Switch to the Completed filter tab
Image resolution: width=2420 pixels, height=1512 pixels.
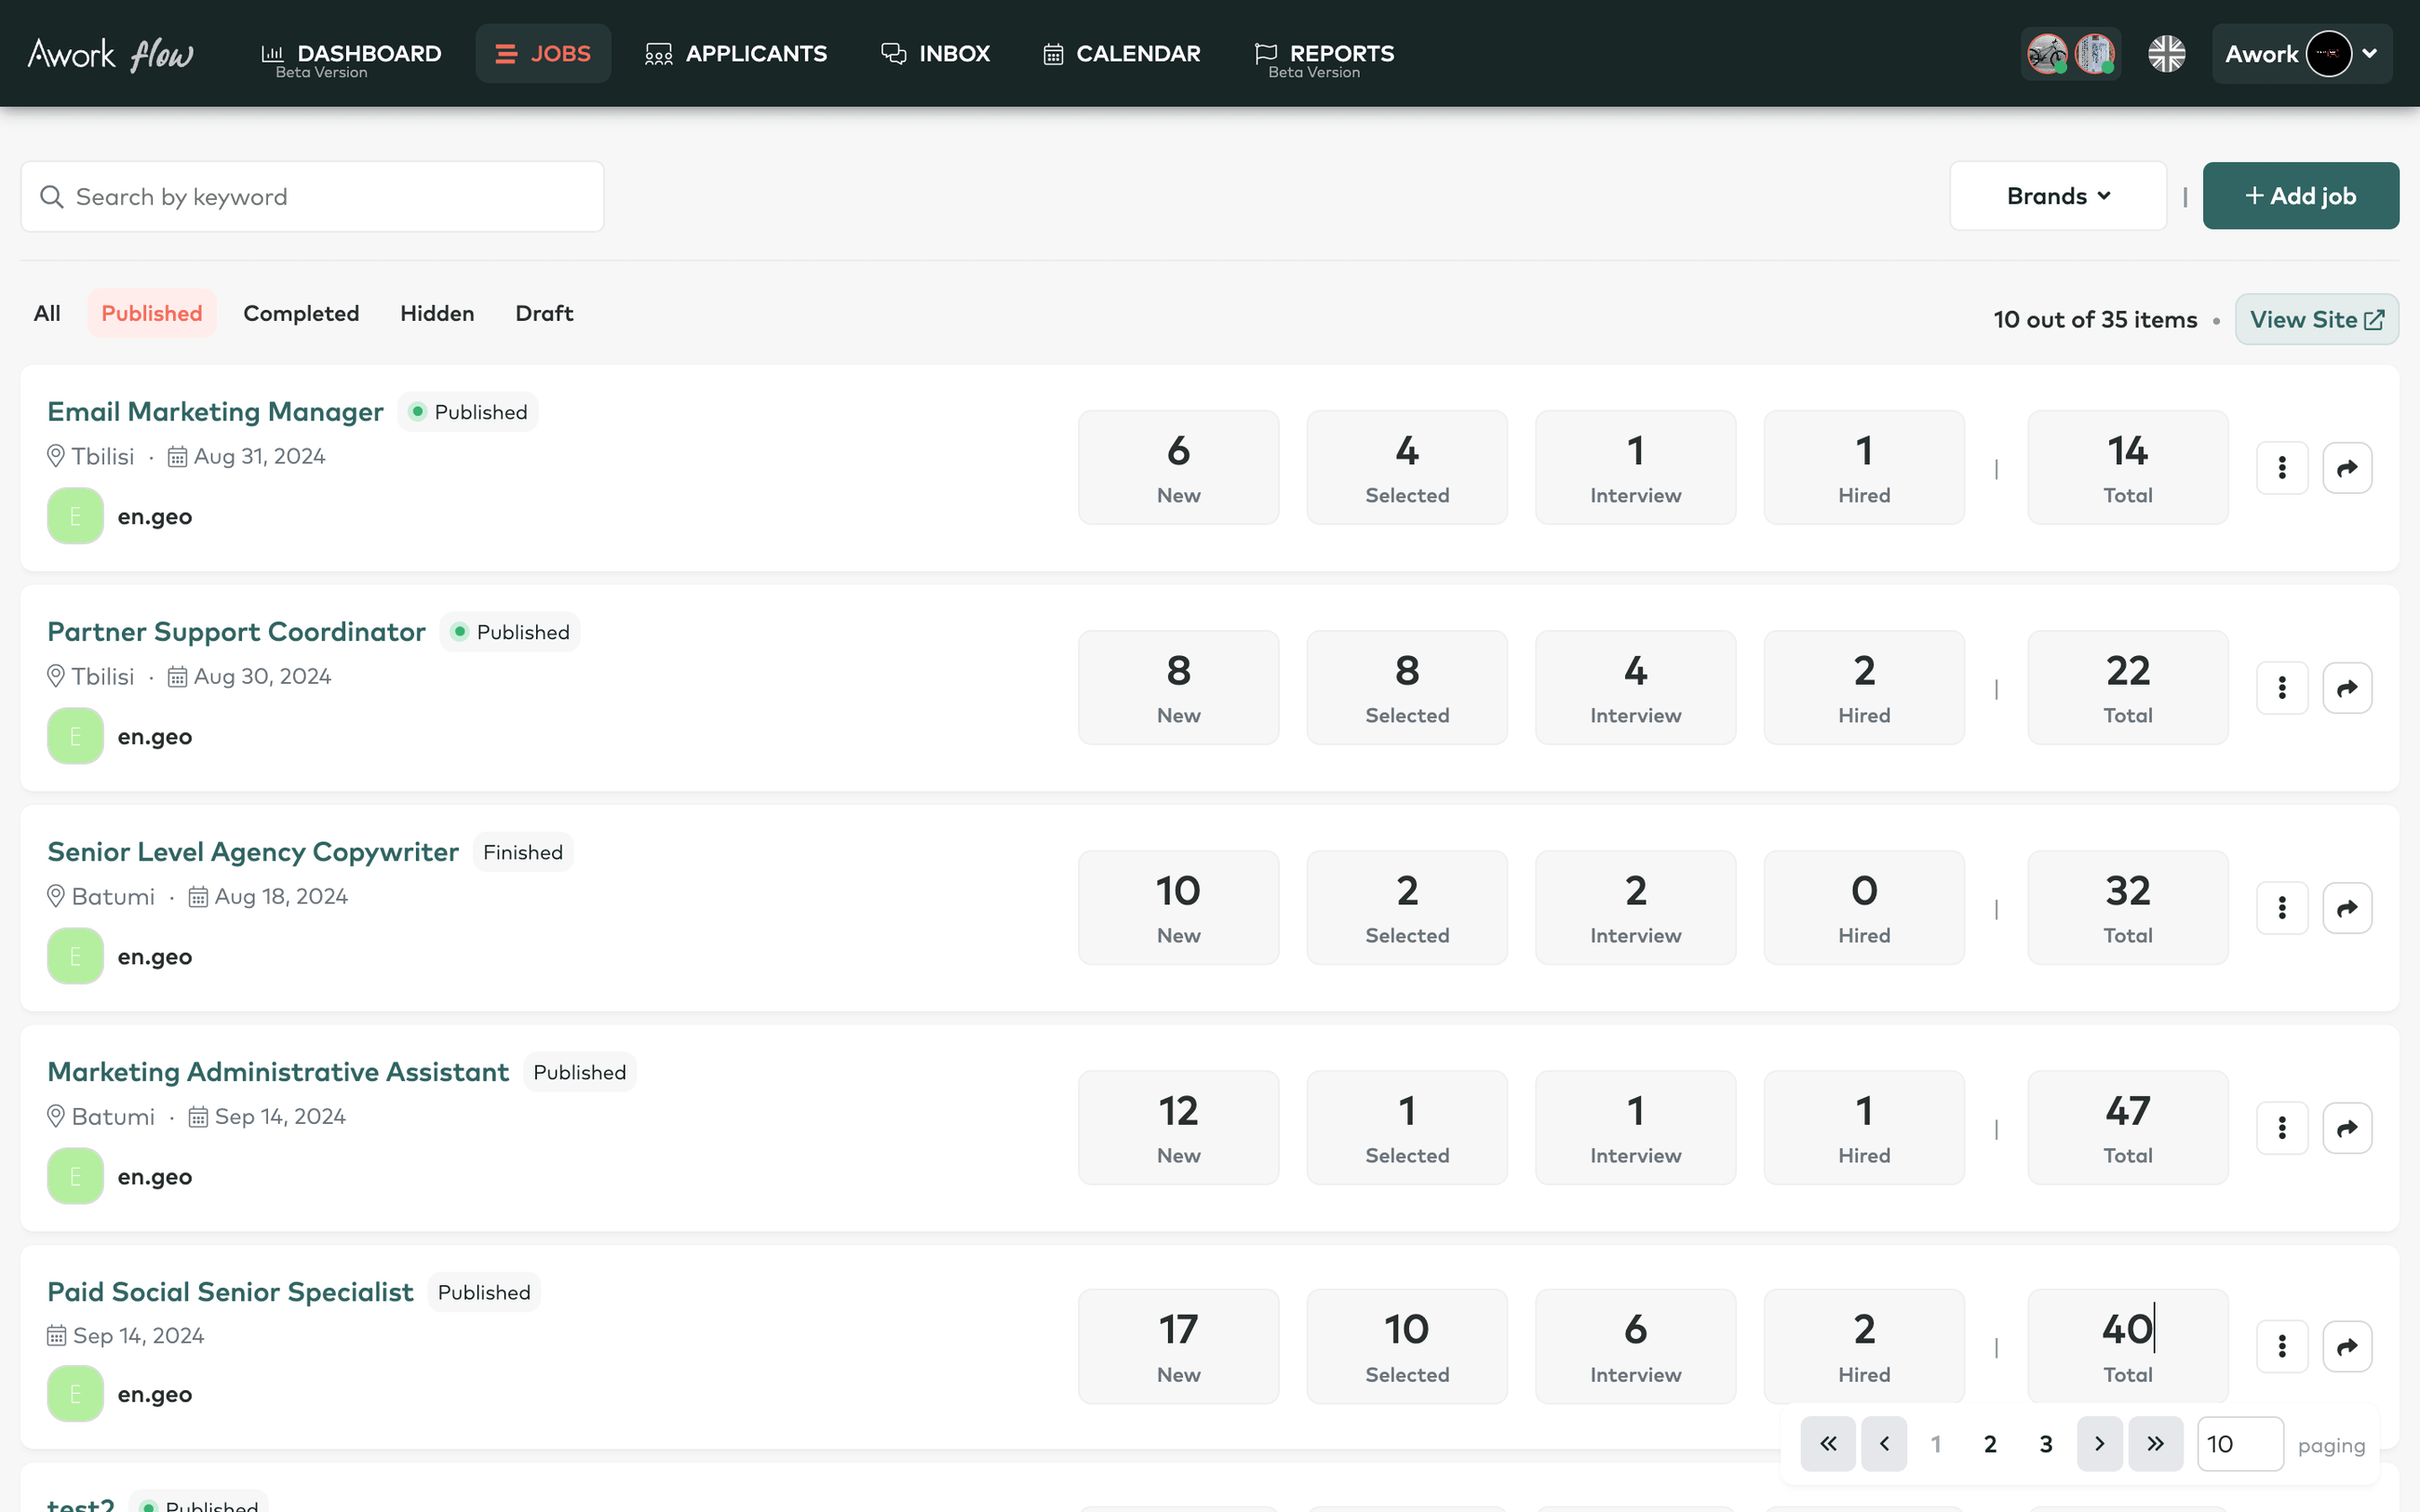tap(301, 314)
